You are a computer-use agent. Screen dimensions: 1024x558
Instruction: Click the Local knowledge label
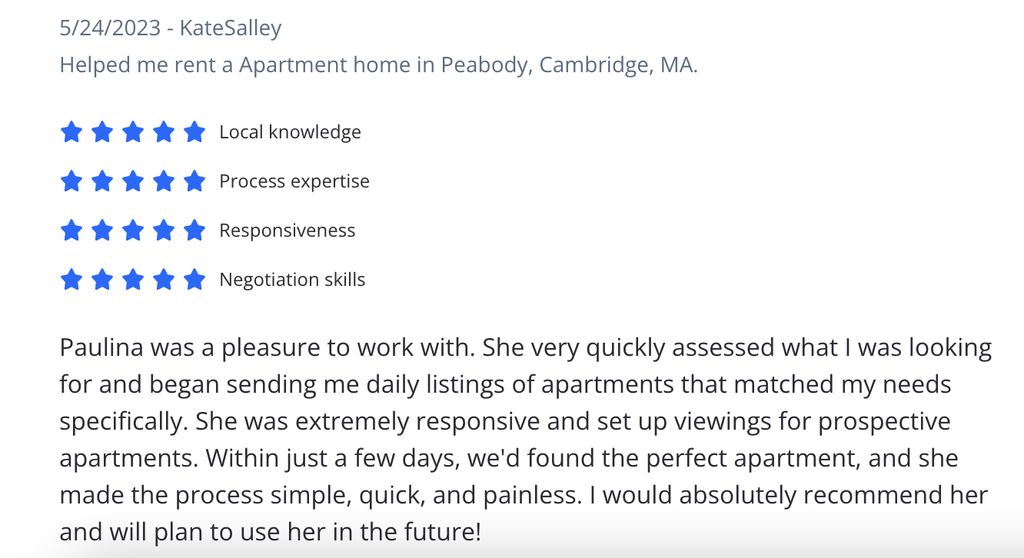290,132
